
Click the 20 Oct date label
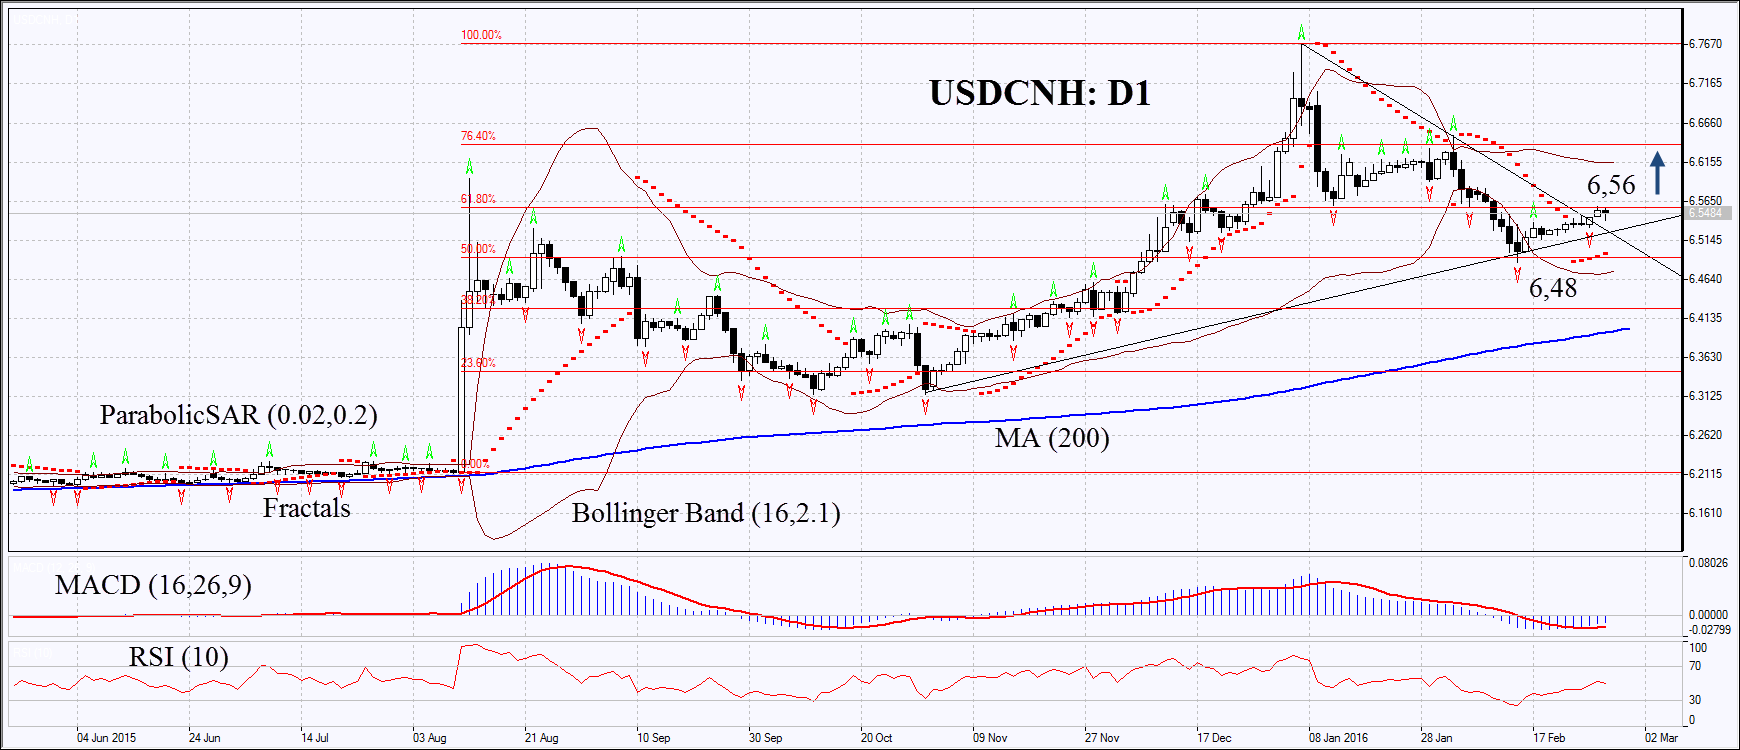pyautogui.click(x=876, y=738)
